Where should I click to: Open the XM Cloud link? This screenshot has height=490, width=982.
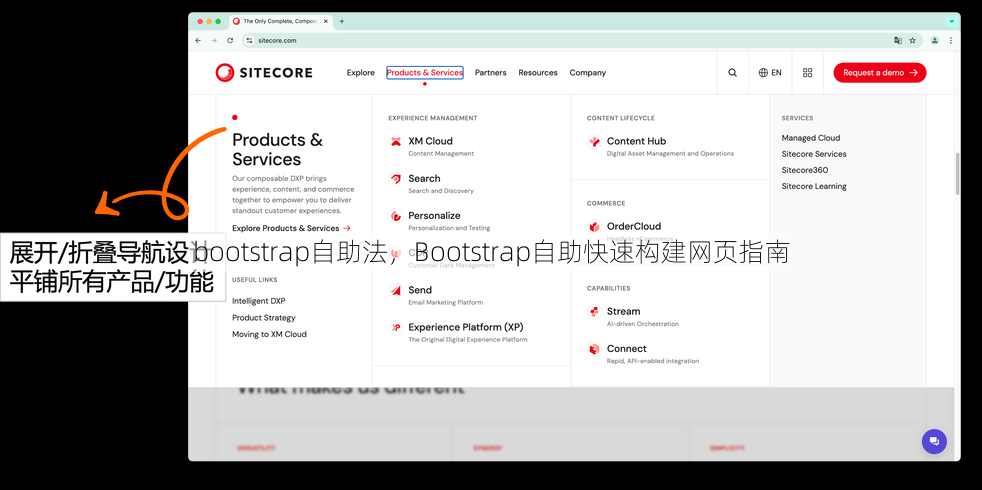click(x=430, y=141)
